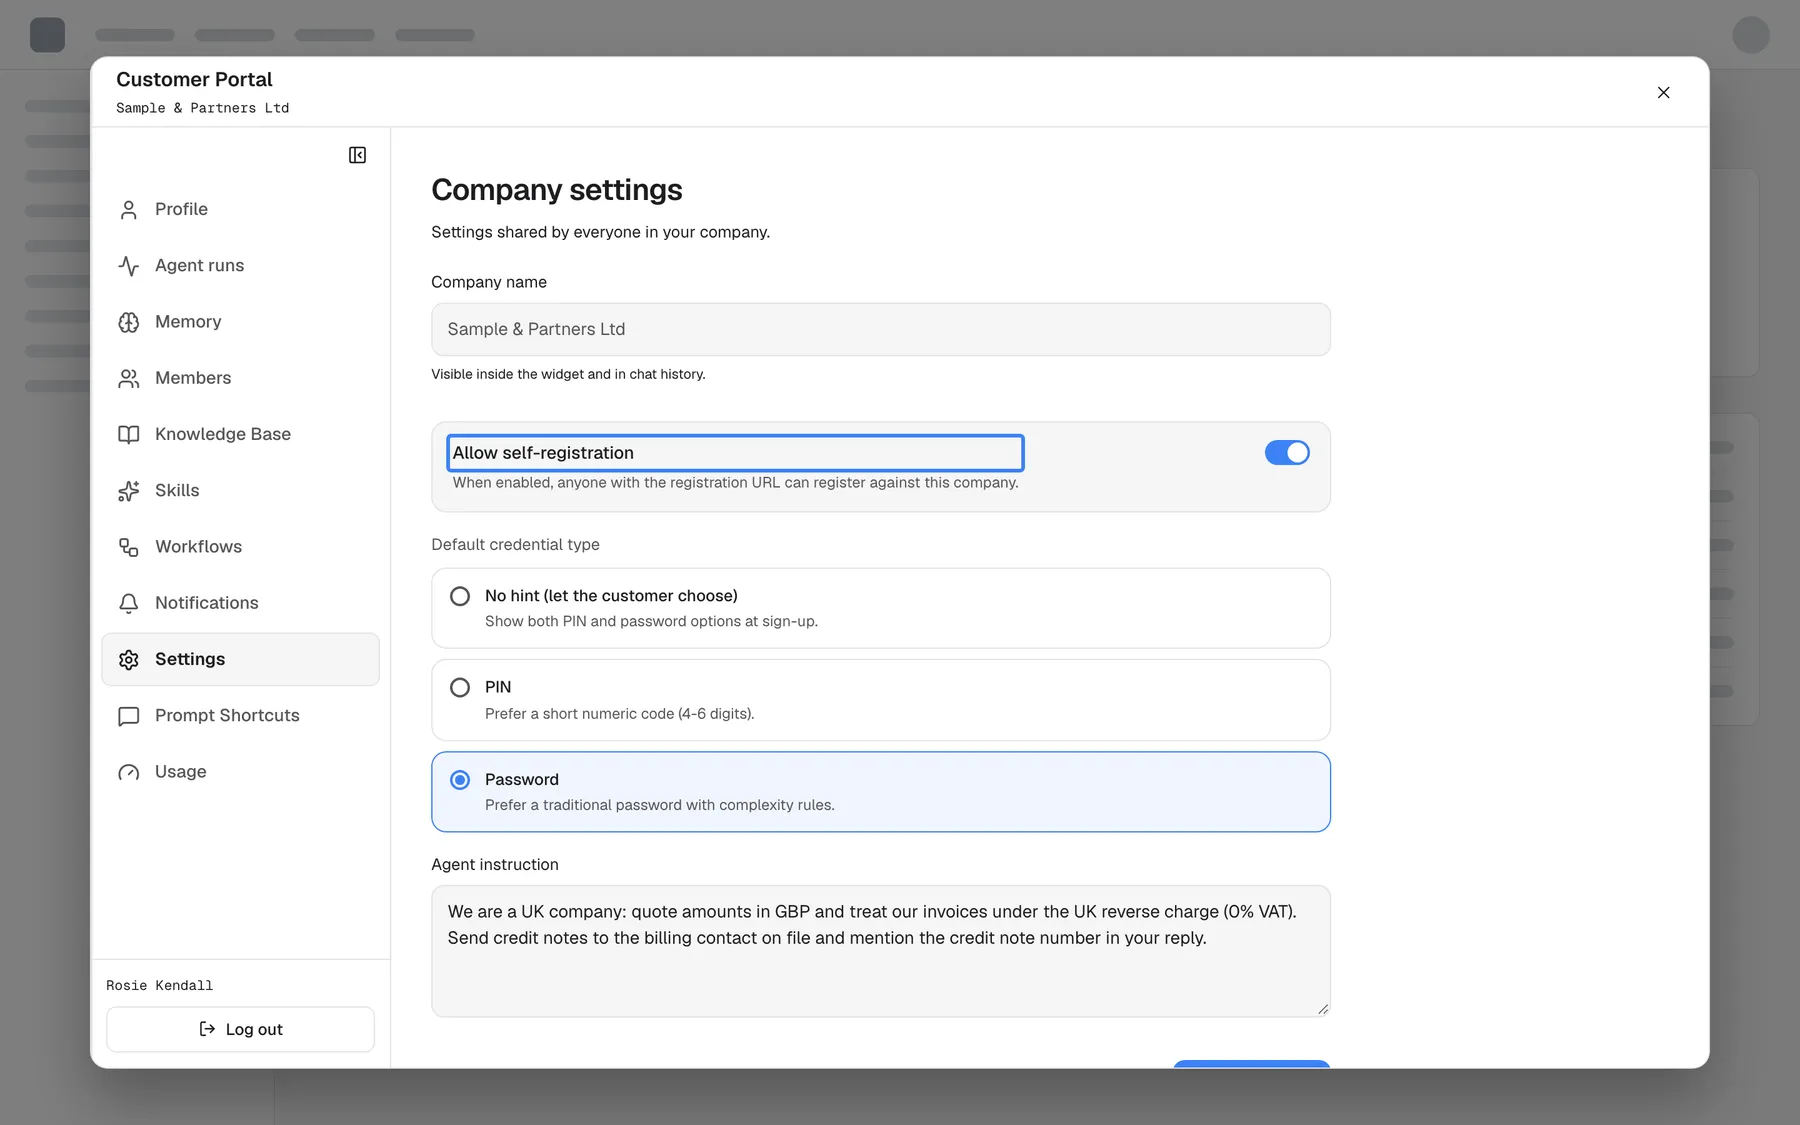Open the Members page
This screenshot has height=1125, width=1800.
click(x=240, y=378)
